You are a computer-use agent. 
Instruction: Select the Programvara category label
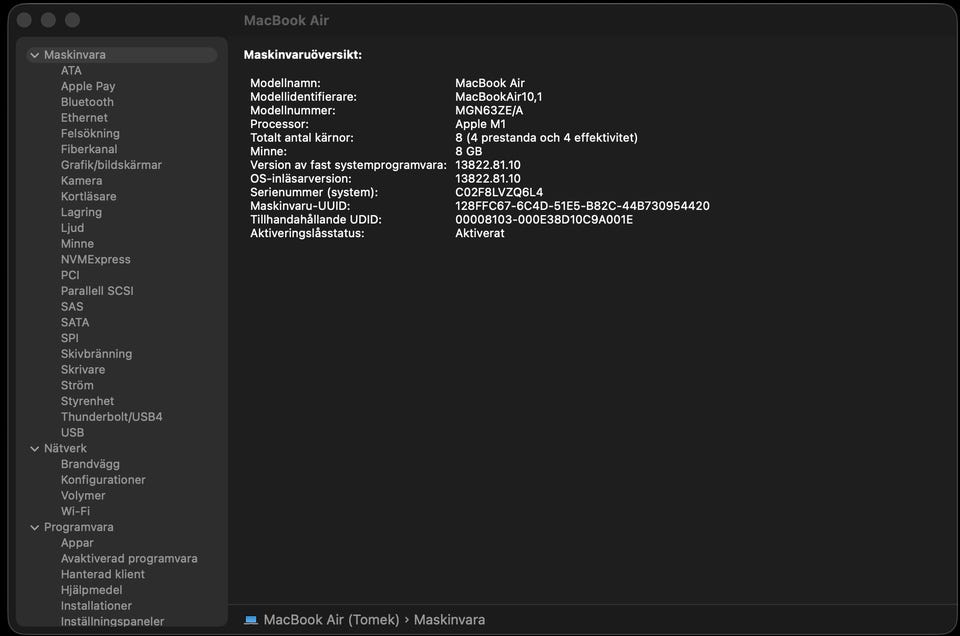point(78,527)
